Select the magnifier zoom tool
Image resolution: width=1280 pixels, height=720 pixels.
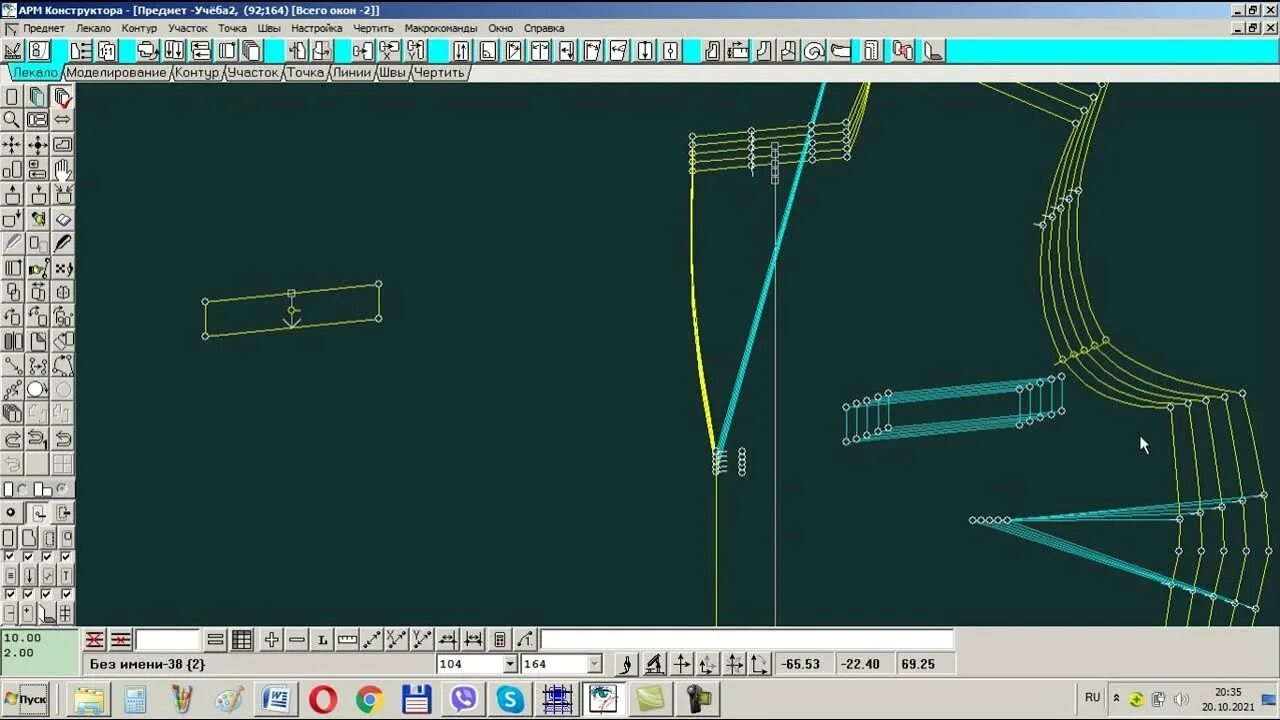coord(12,120)
